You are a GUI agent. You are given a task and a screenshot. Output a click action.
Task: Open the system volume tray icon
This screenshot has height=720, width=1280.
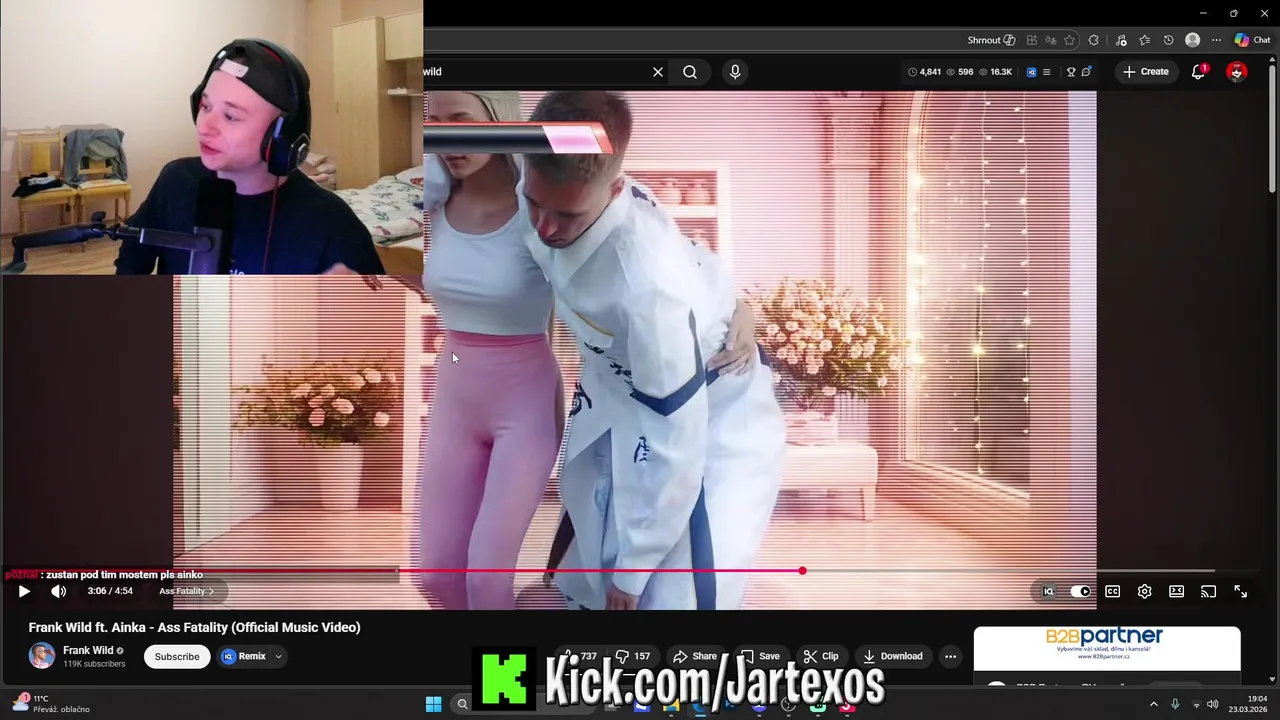pos(1212,704)
